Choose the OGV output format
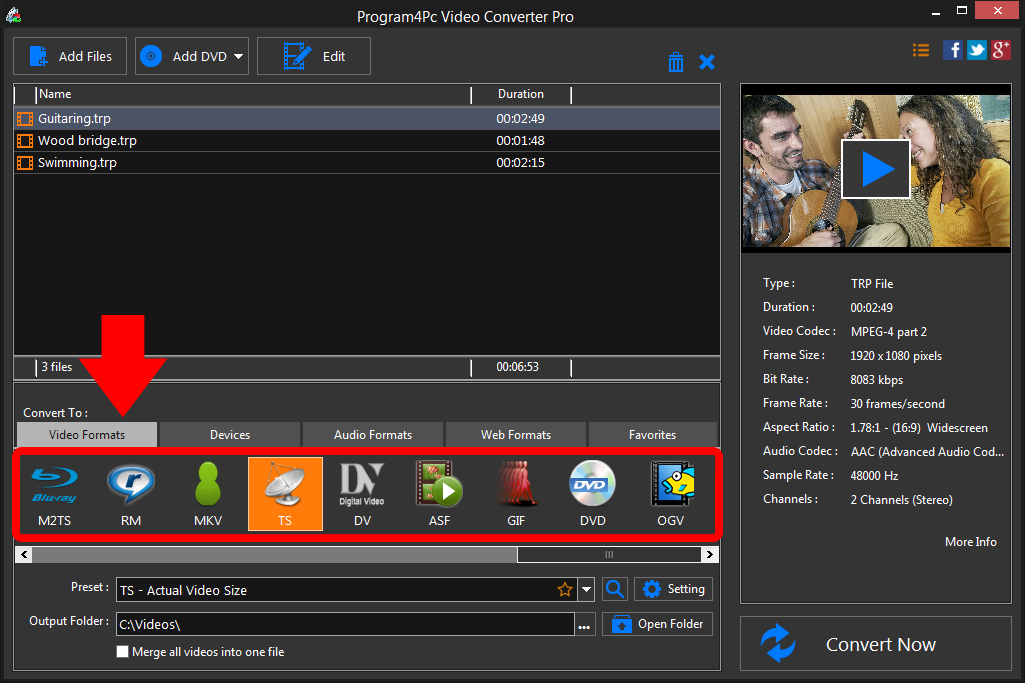The width and height of the screenshot is (1025, 683). pyautogui.click(x=670, y=493)
